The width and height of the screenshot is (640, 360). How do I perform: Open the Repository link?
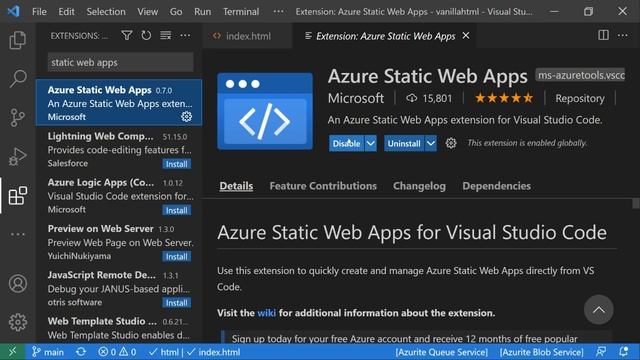click(580, 98)
